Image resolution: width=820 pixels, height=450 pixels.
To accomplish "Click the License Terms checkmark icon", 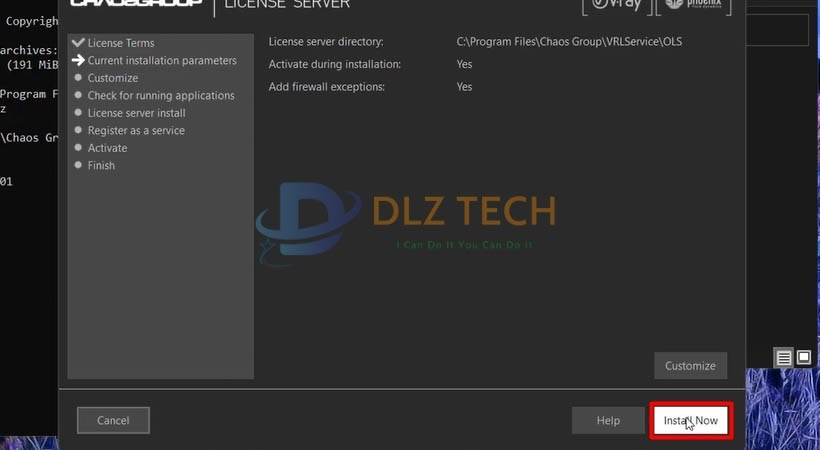I will pos(78,42).
